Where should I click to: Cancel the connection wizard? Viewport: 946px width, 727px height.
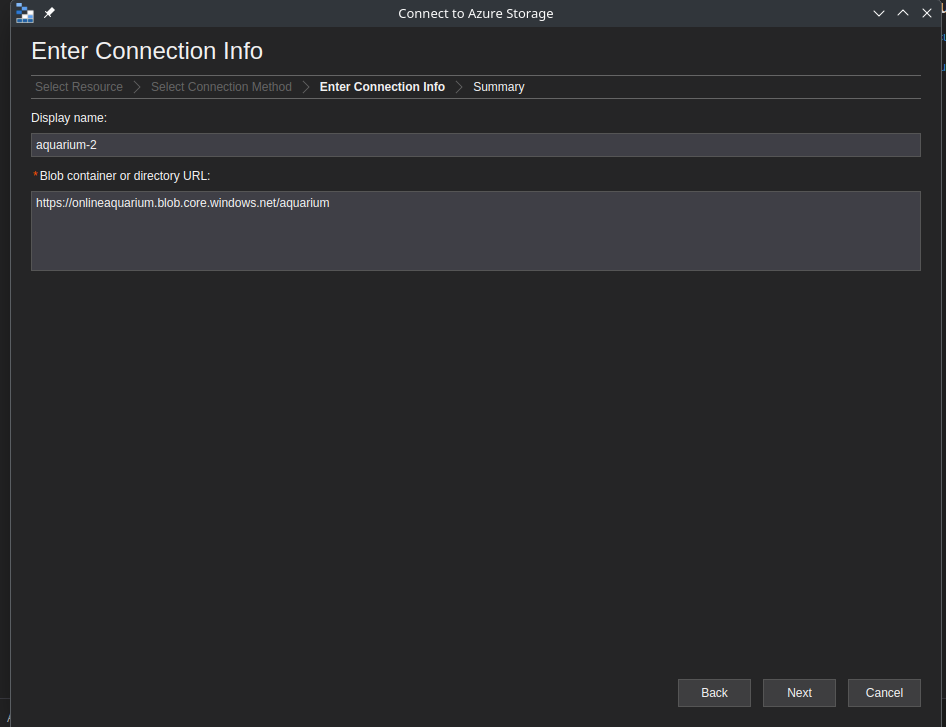(x=884, y=693)
